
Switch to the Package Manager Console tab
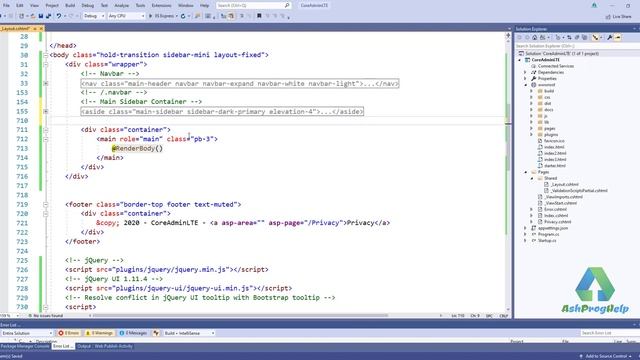point(25,346)
